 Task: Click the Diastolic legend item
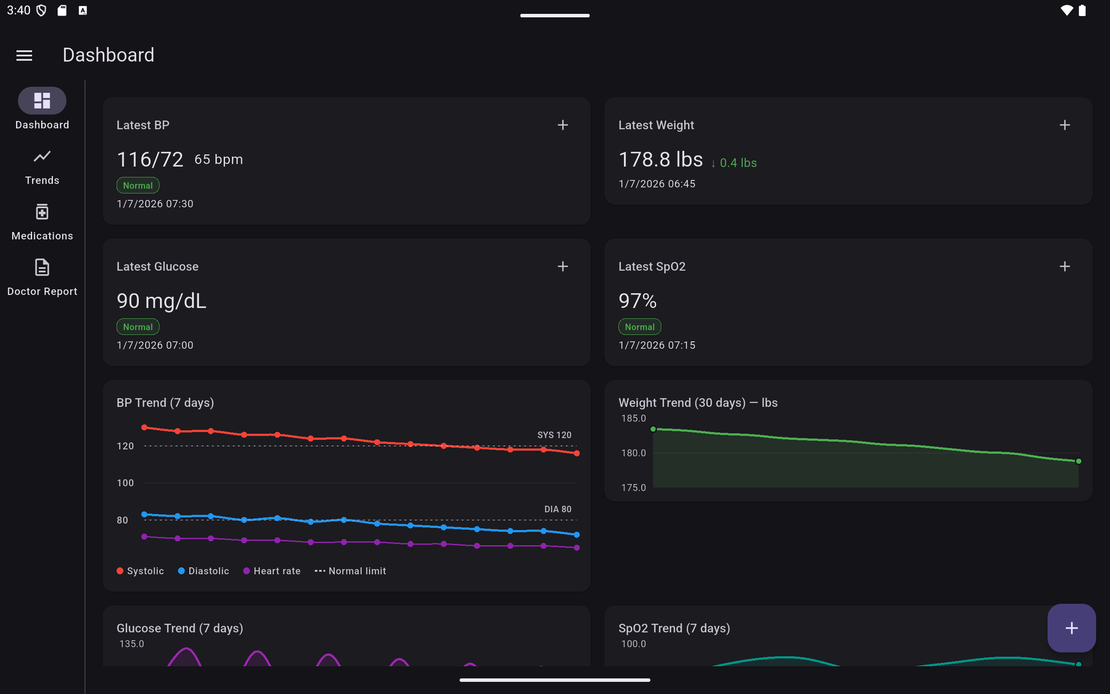[x=203, y=571]
